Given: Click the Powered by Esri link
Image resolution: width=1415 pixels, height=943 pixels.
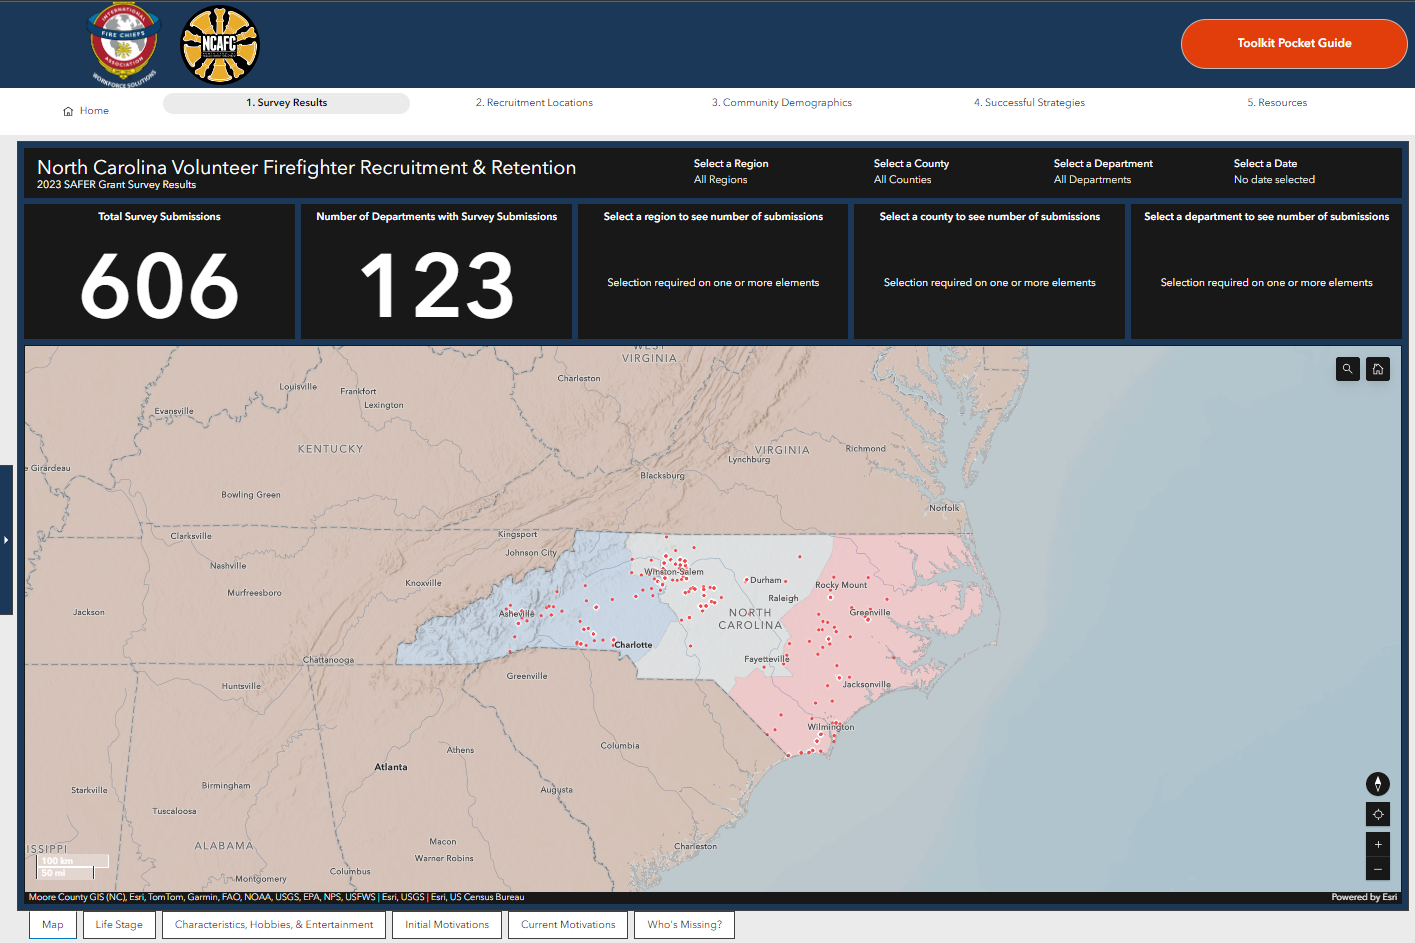Looking at the screenshot, I should [1363, 897].
